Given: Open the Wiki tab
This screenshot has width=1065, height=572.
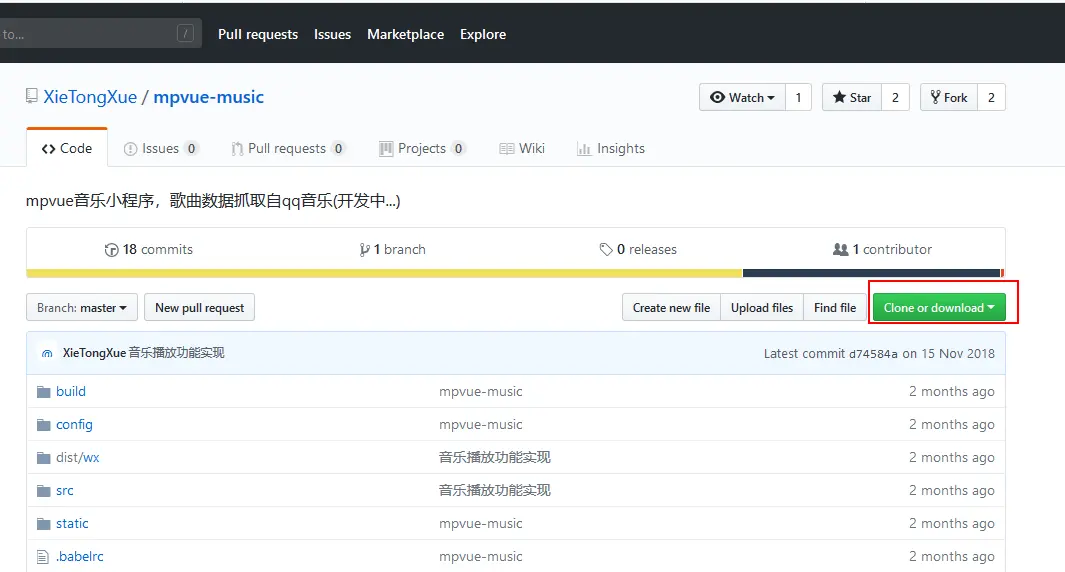Looking at the screenshot, I should 522,148.
